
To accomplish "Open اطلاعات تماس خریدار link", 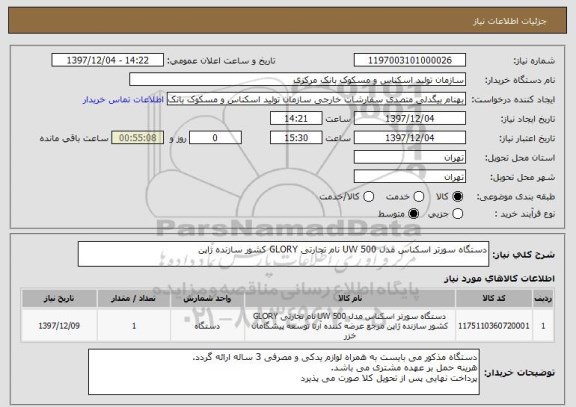I will click(x=123, y=100).
